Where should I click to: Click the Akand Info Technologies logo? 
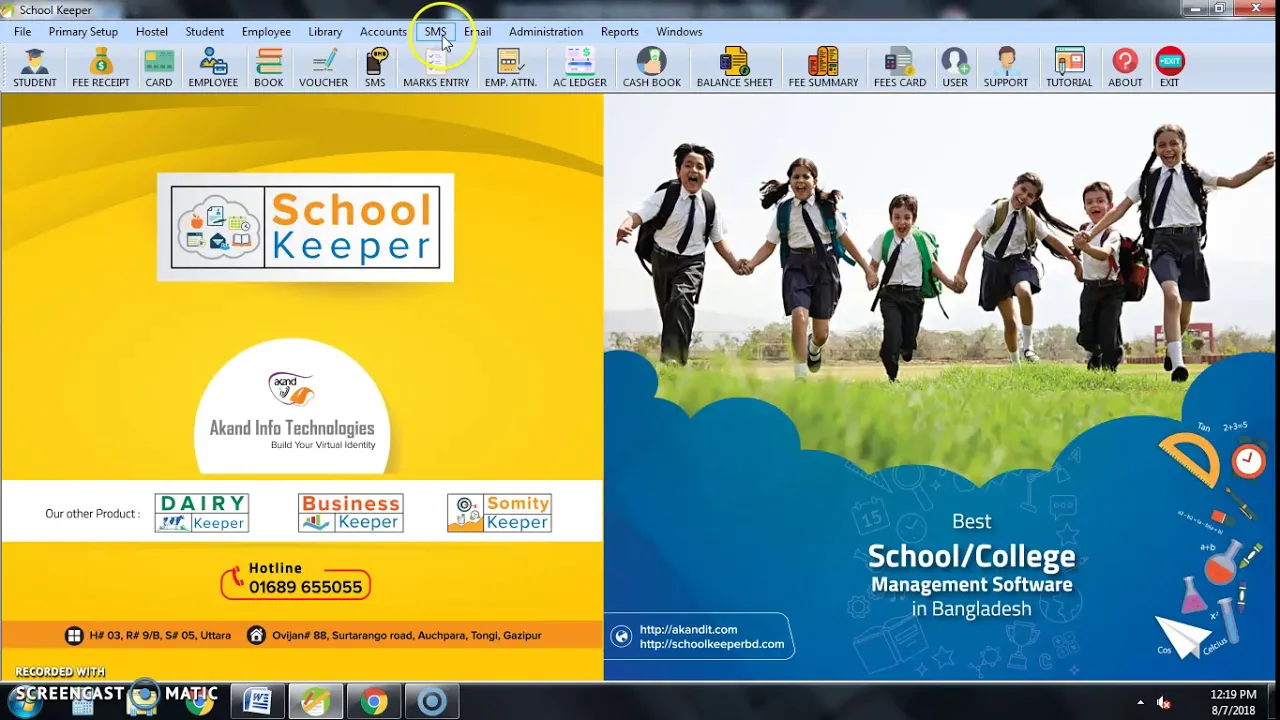[x=292, y=411]
